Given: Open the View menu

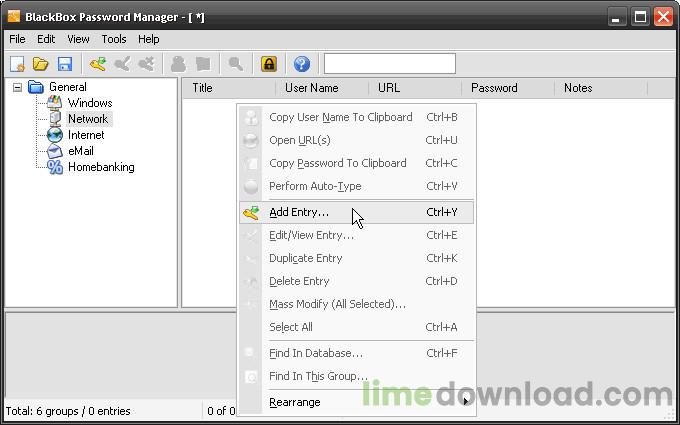Looking at the screenshot, I should pyautogui.click(x=78, y=39).
